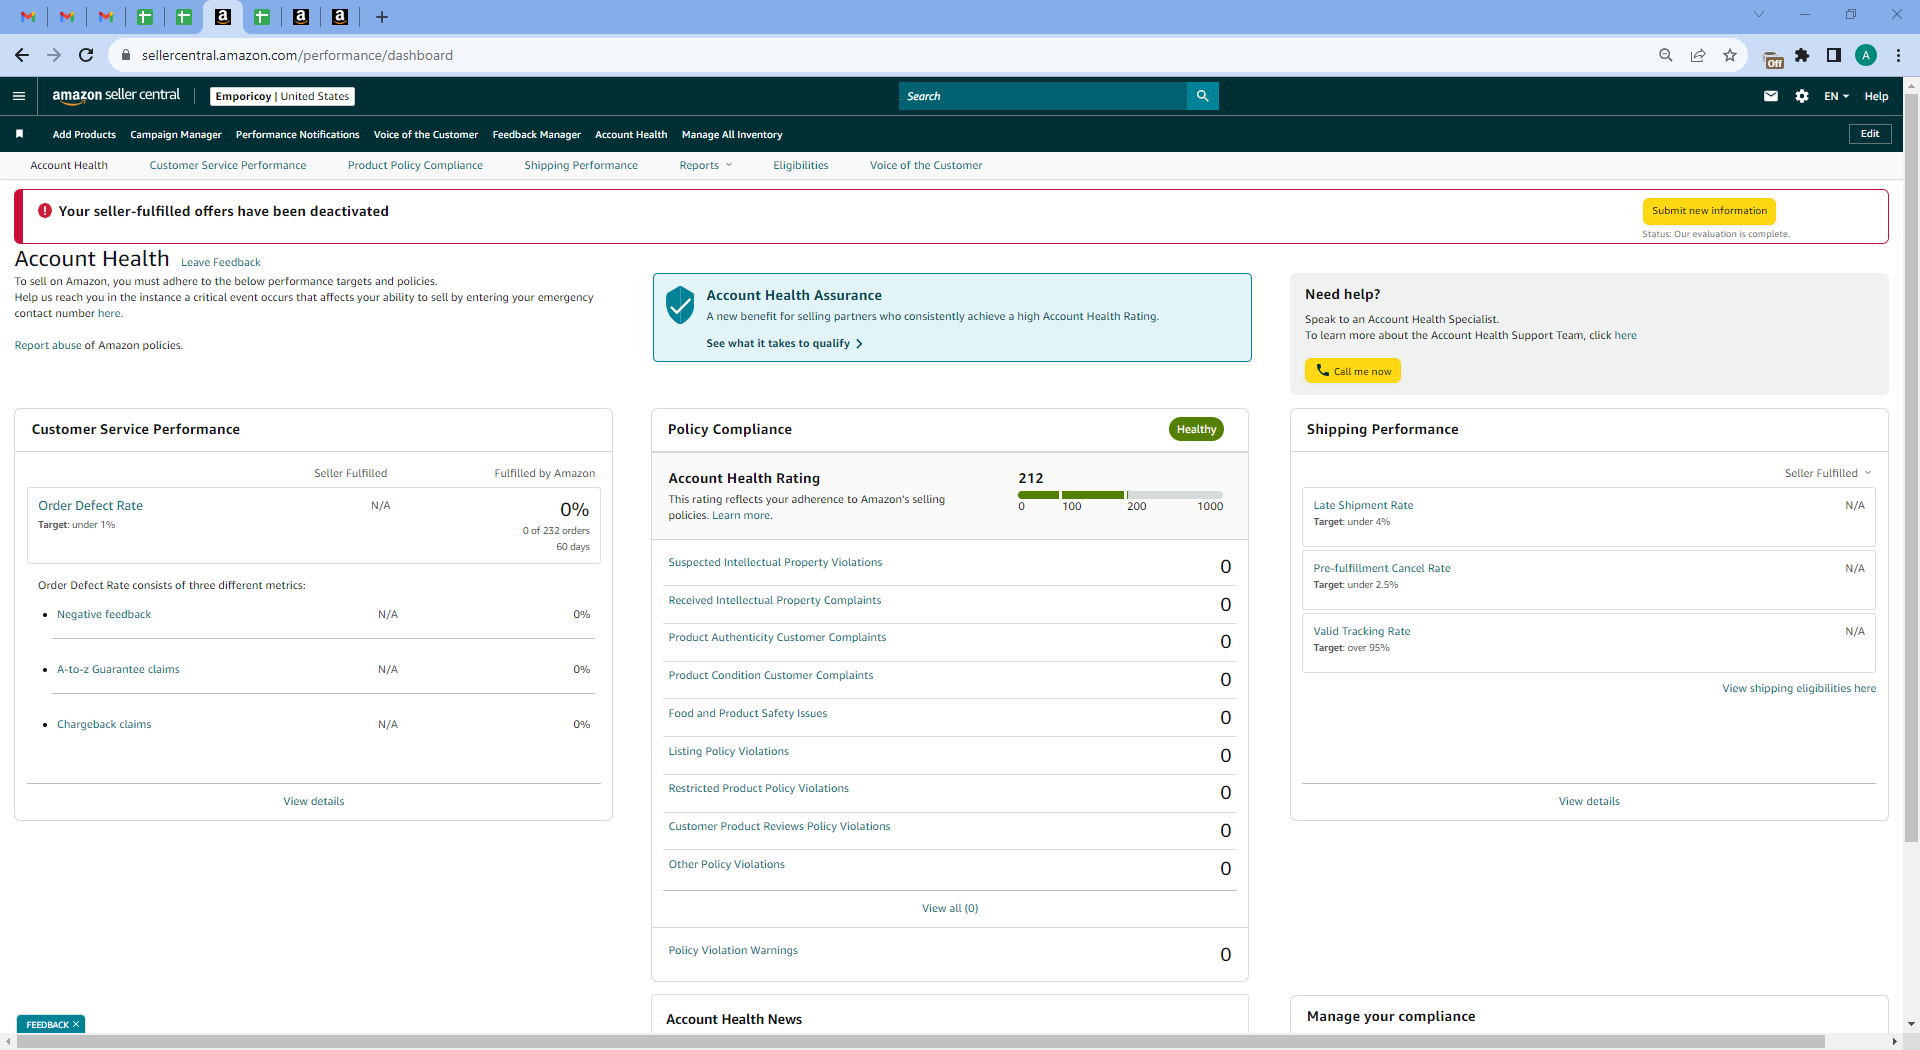
Task: Open Campaign Manager from the bookmarks bar
Action: [x=176, y=134]
